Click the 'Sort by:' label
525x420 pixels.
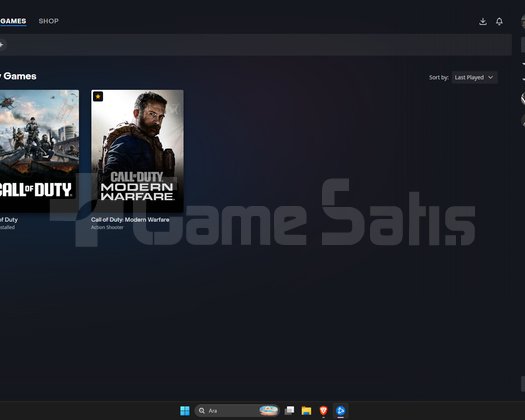[x=439, y=77]
